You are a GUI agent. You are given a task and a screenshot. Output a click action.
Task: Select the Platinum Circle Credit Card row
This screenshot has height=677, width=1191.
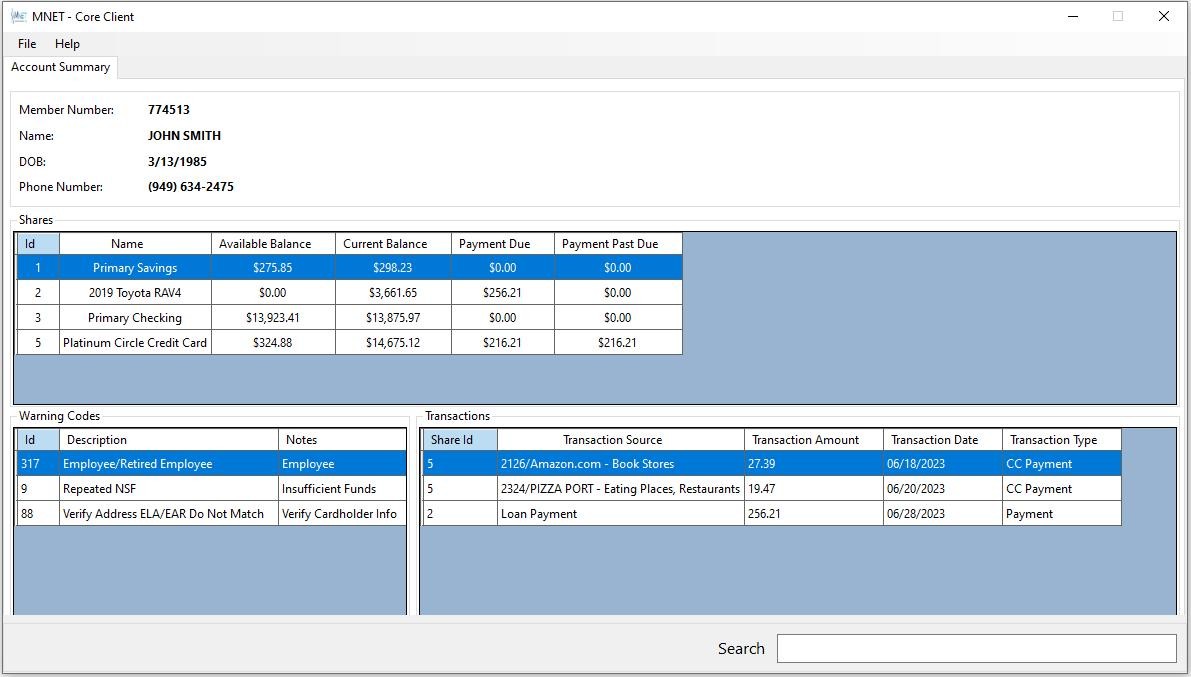(349, 343)
